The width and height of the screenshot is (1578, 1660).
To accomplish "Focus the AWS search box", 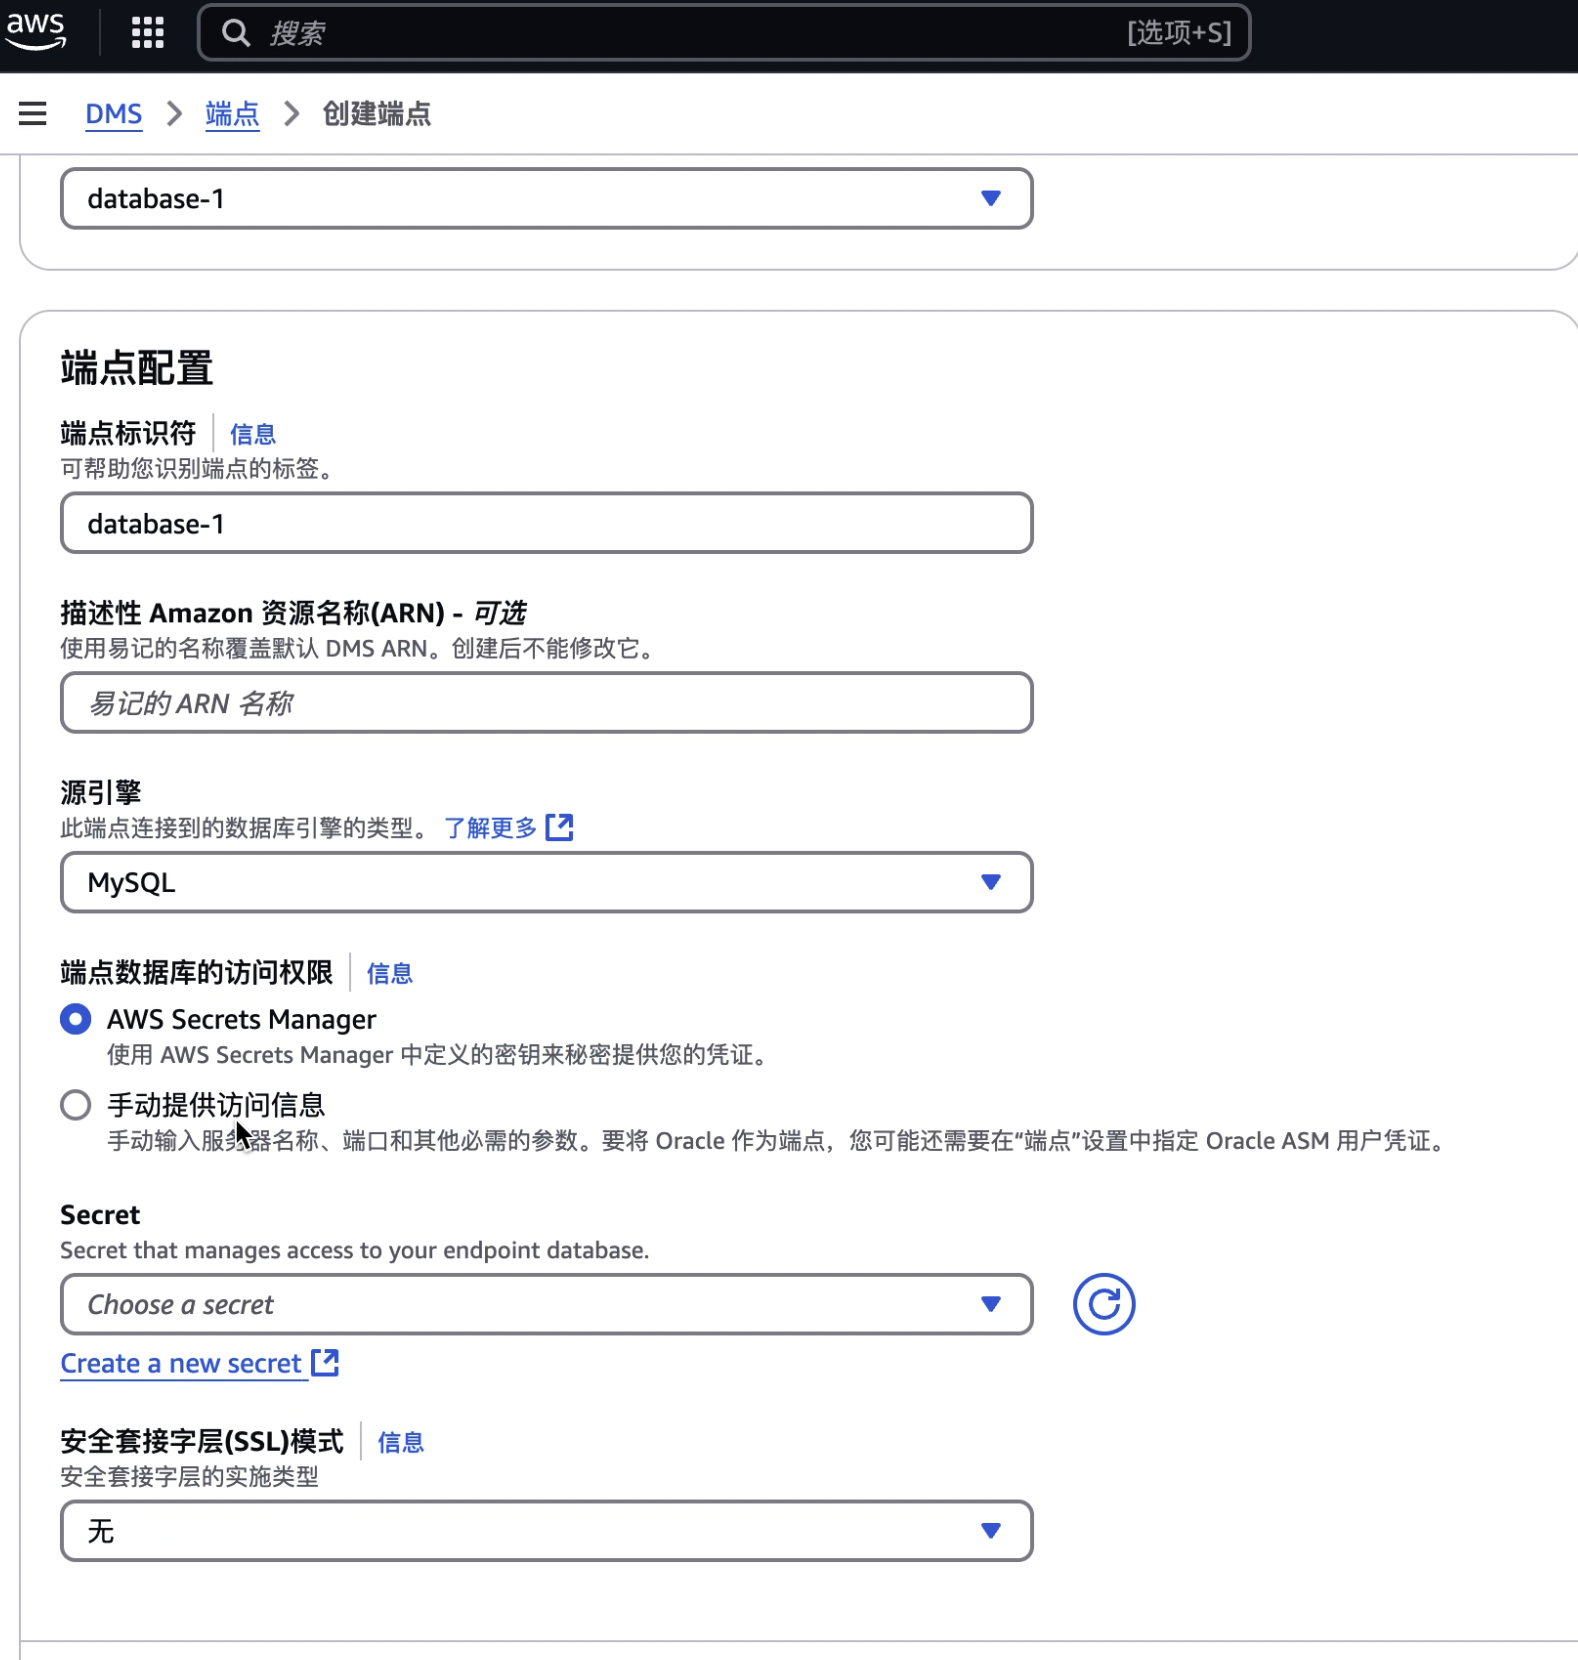I will click(x=724, y=33).
